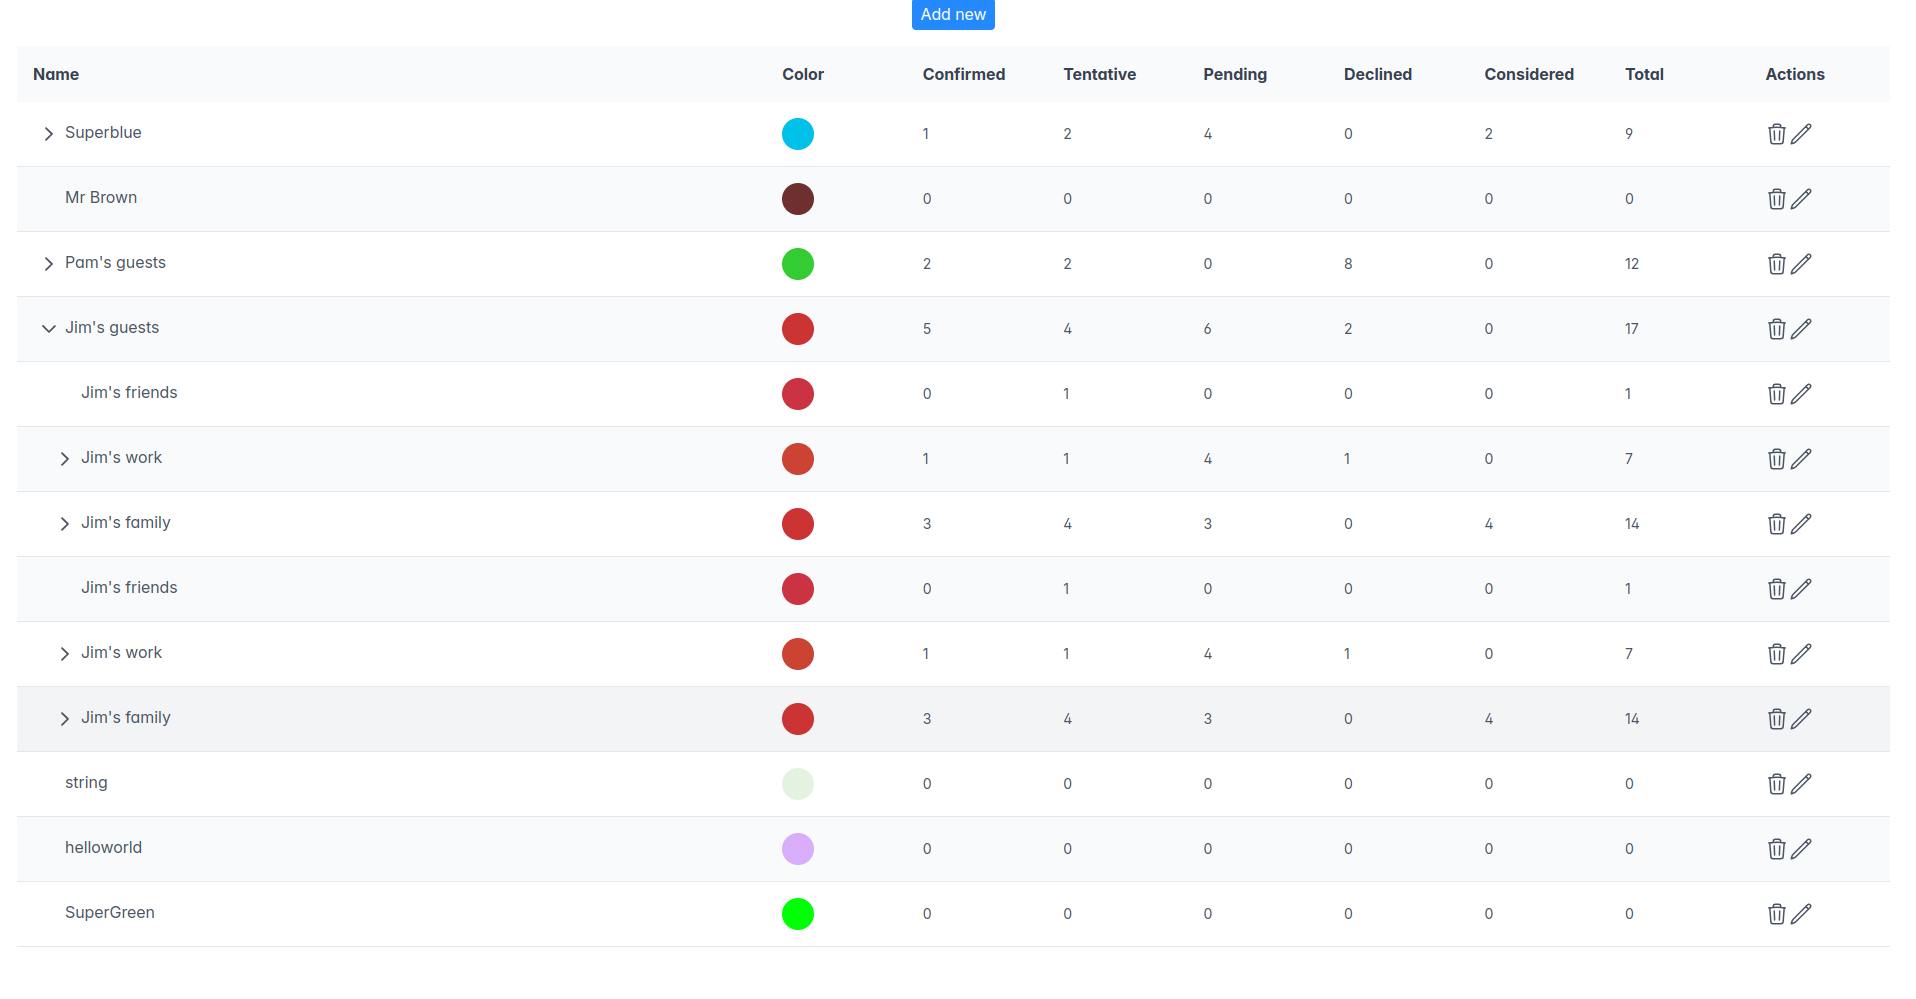
Task: Expand the Pam's guests group
Action: coord(48,264)
